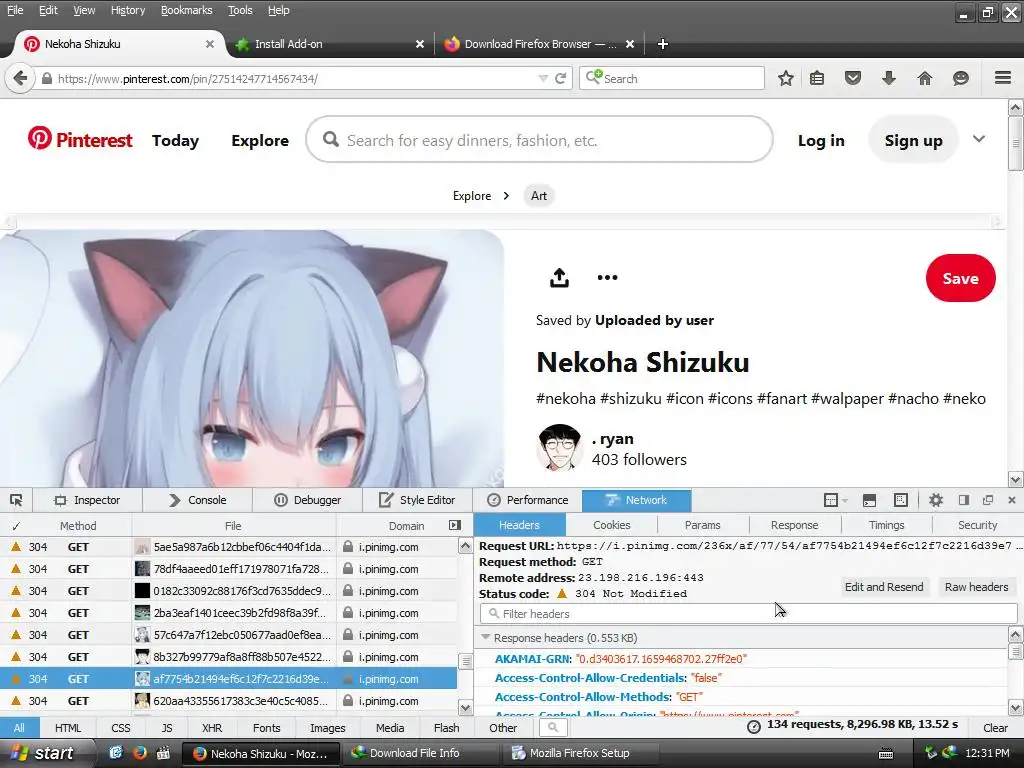Open the URL bar history dropdown
This screenshot has width=1024, height=768.
543,78
